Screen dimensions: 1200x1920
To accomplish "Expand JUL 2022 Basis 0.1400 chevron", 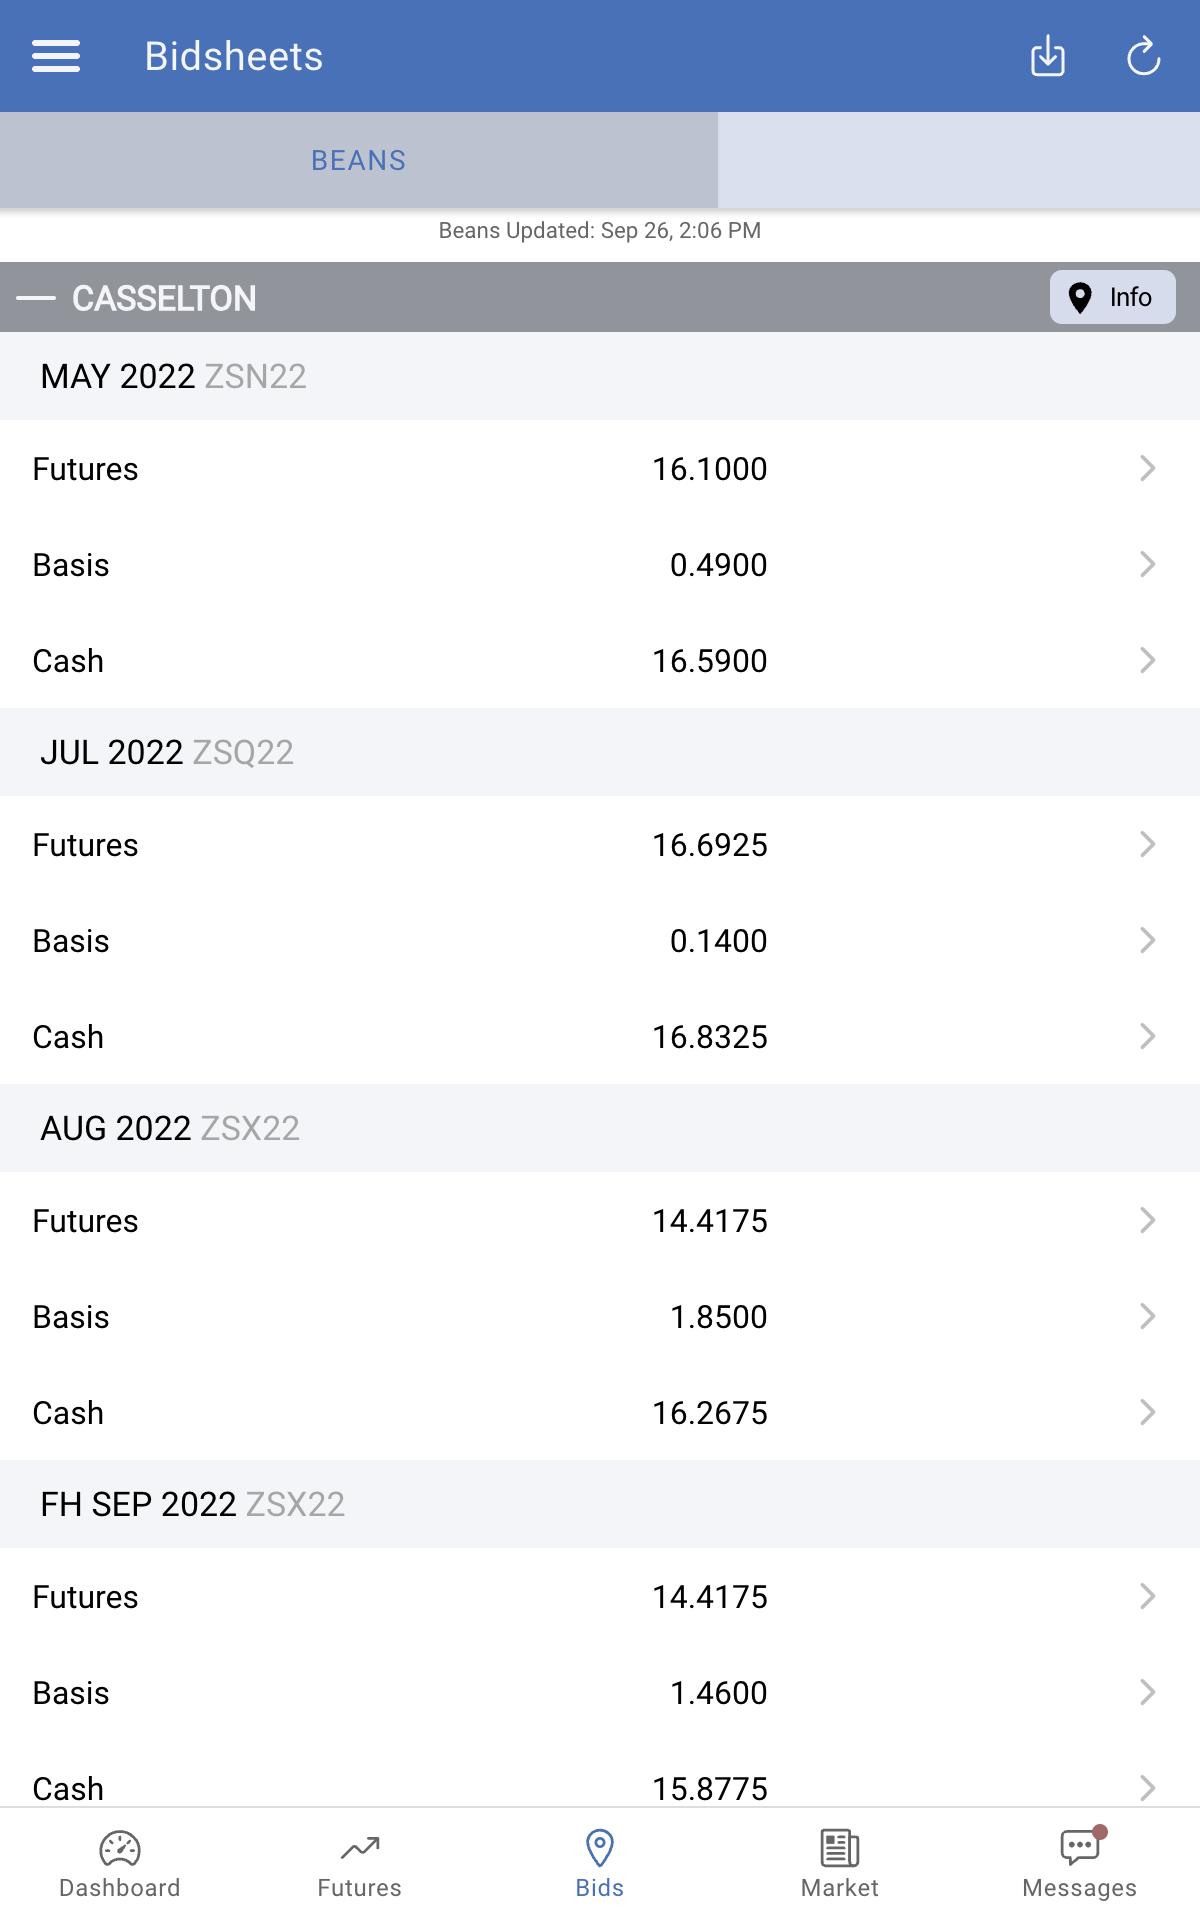I will [x=1148, y=940].
